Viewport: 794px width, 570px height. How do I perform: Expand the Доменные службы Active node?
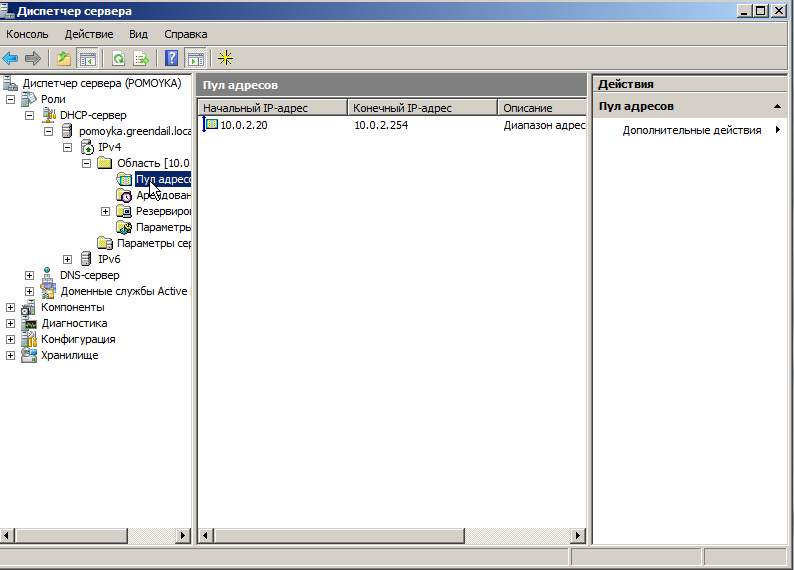pyautogui.click(x=29, y=292)
